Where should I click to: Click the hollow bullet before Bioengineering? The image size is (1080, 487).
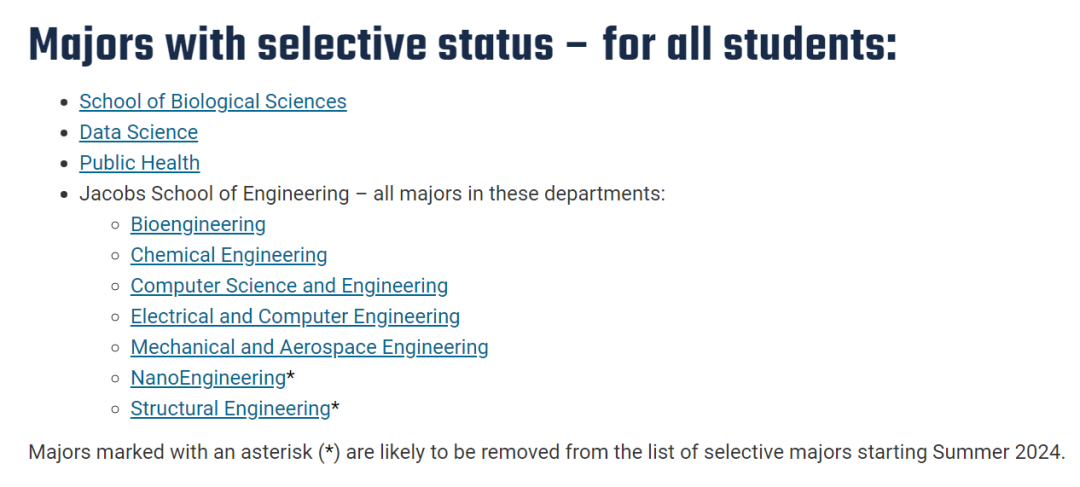[x=116, y=225]
